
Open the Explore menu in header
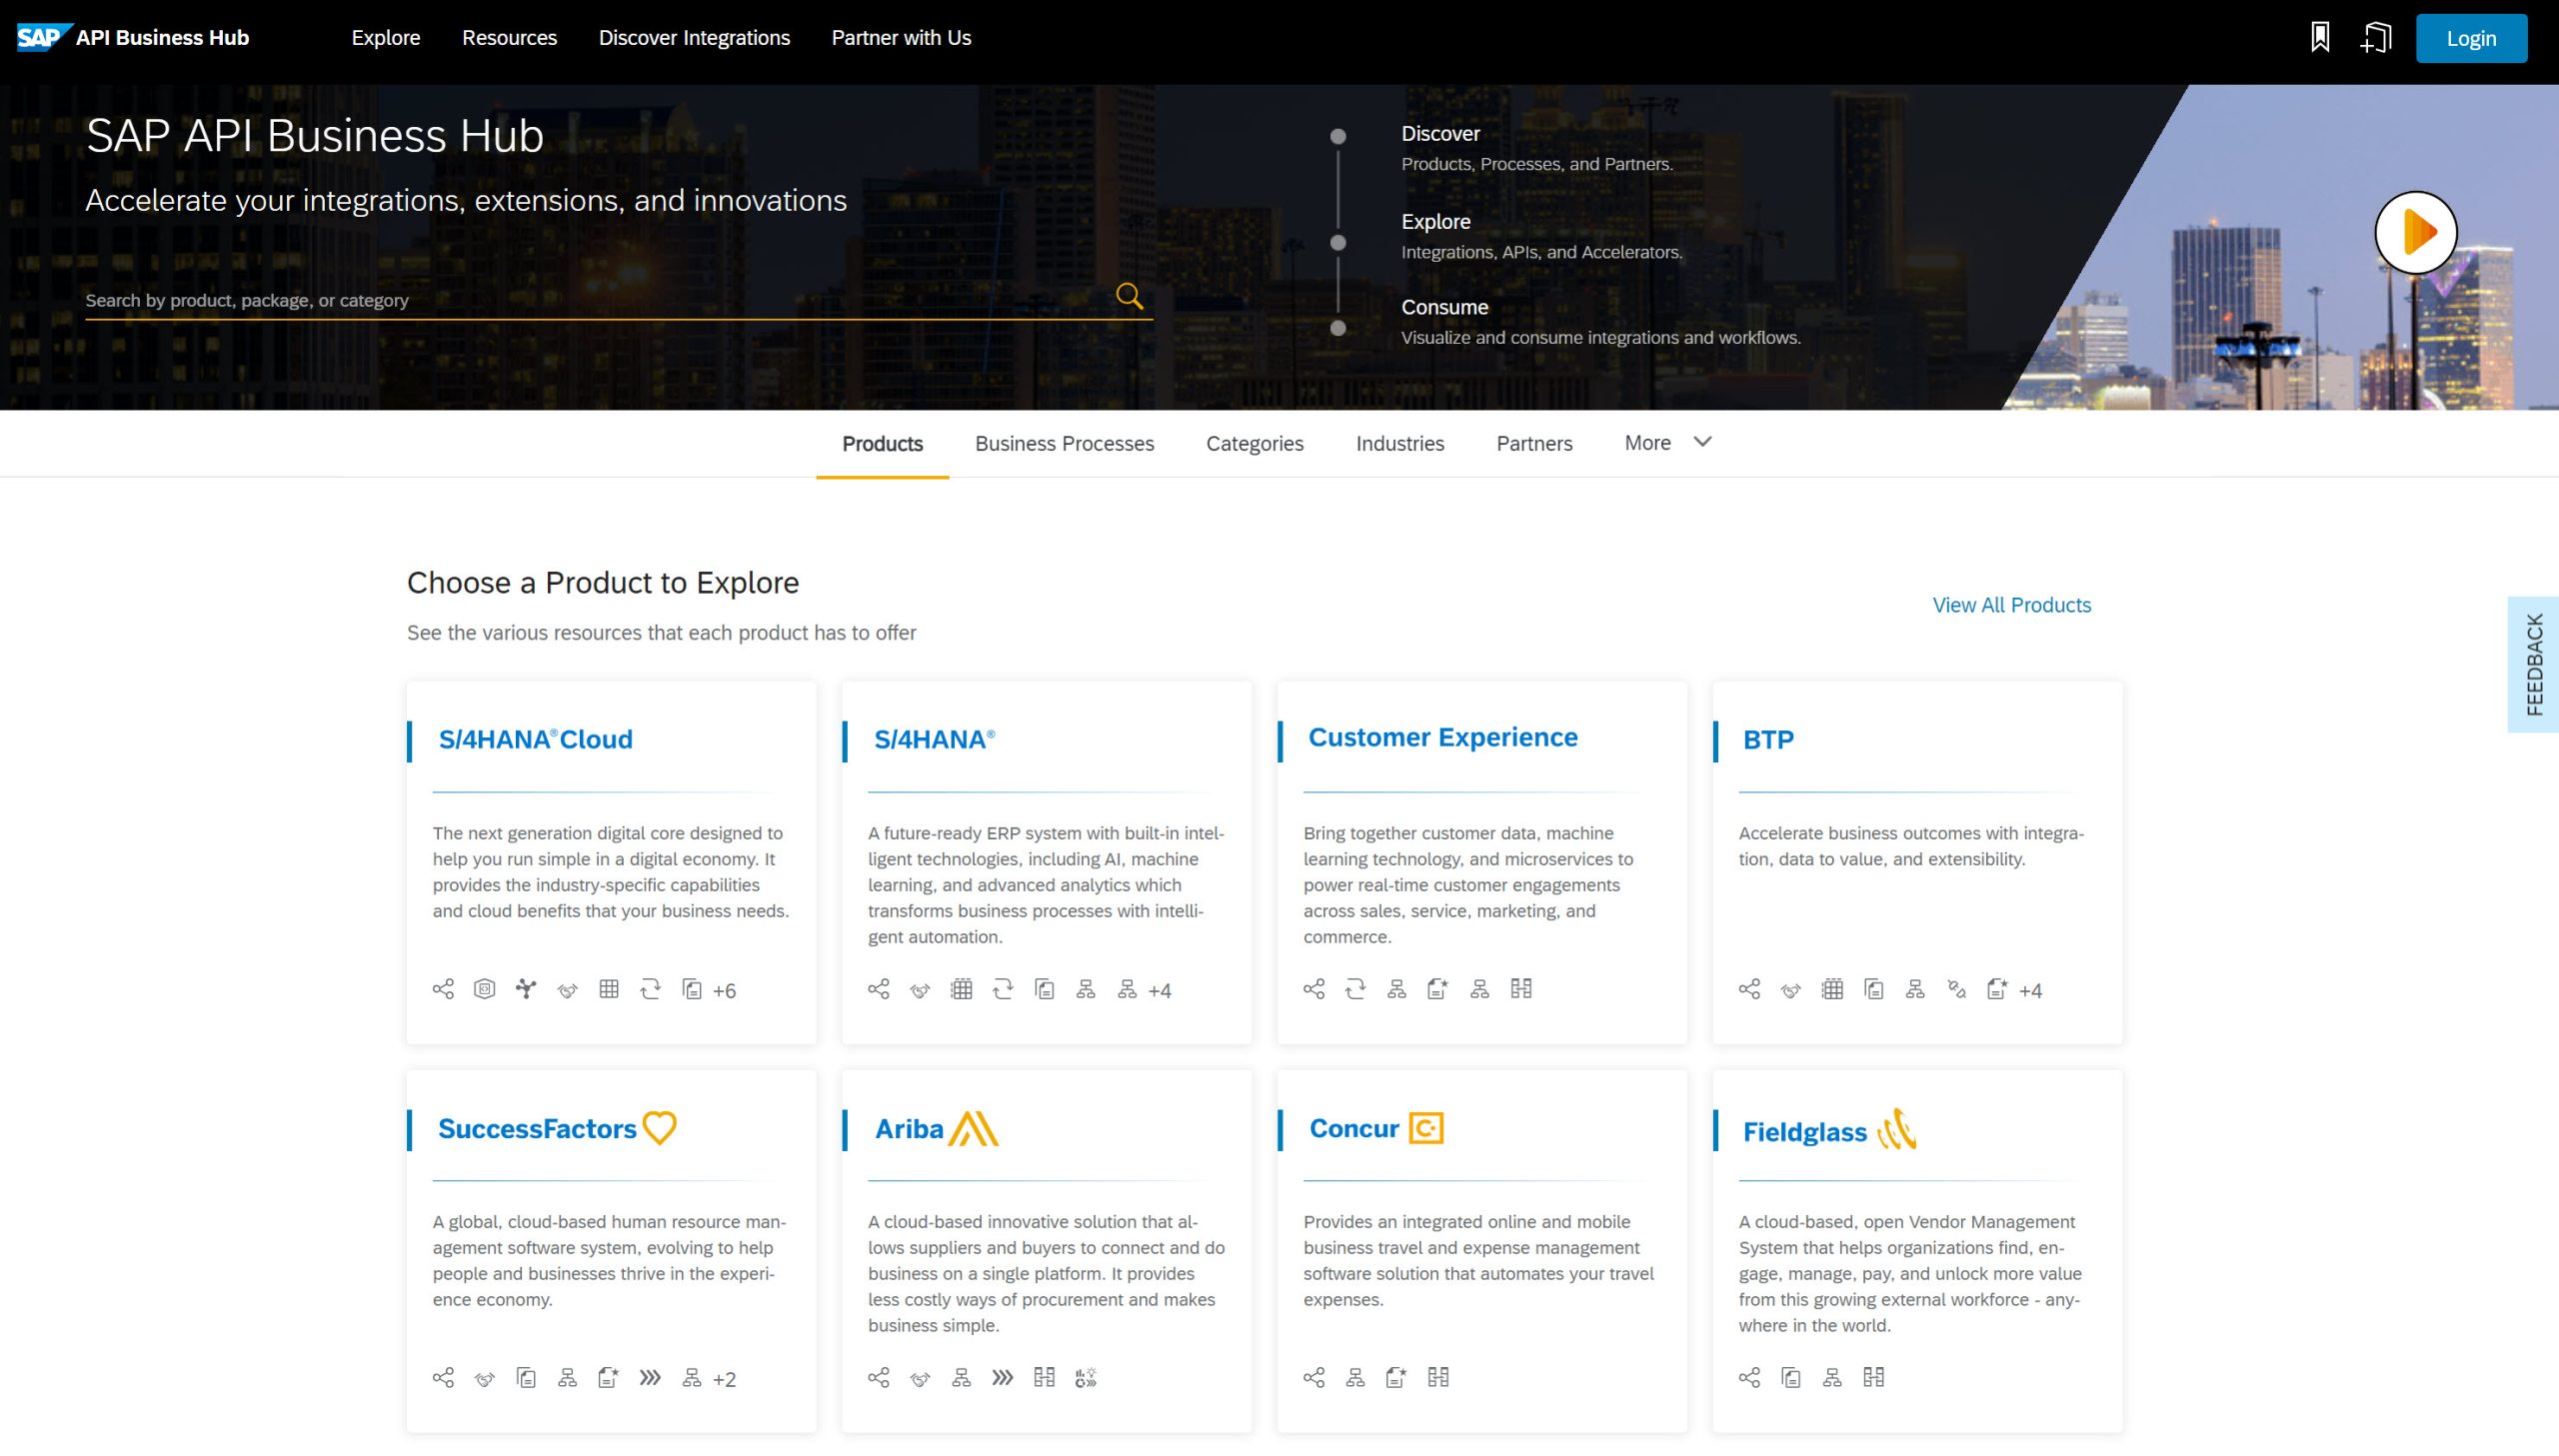385,38
